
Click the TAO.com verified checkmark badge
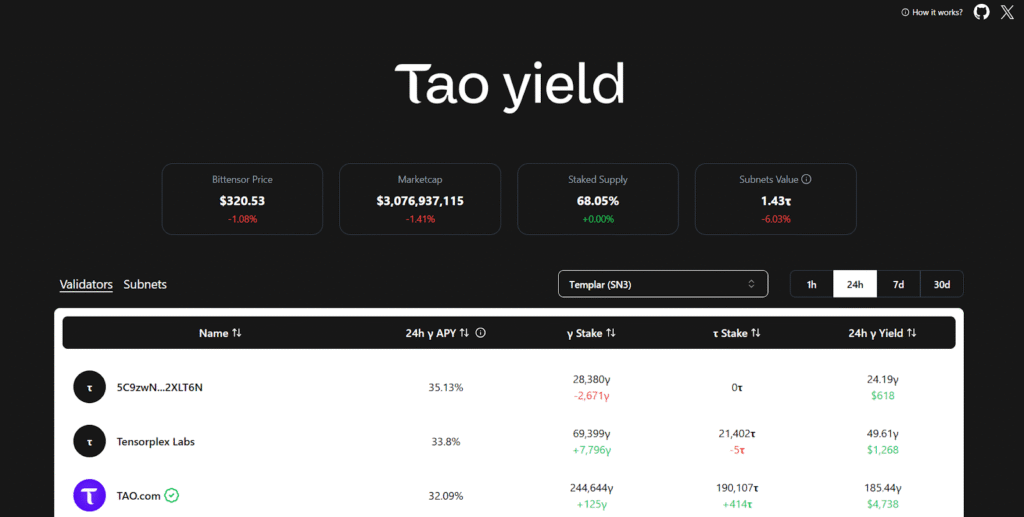click(x=172, y=495)
